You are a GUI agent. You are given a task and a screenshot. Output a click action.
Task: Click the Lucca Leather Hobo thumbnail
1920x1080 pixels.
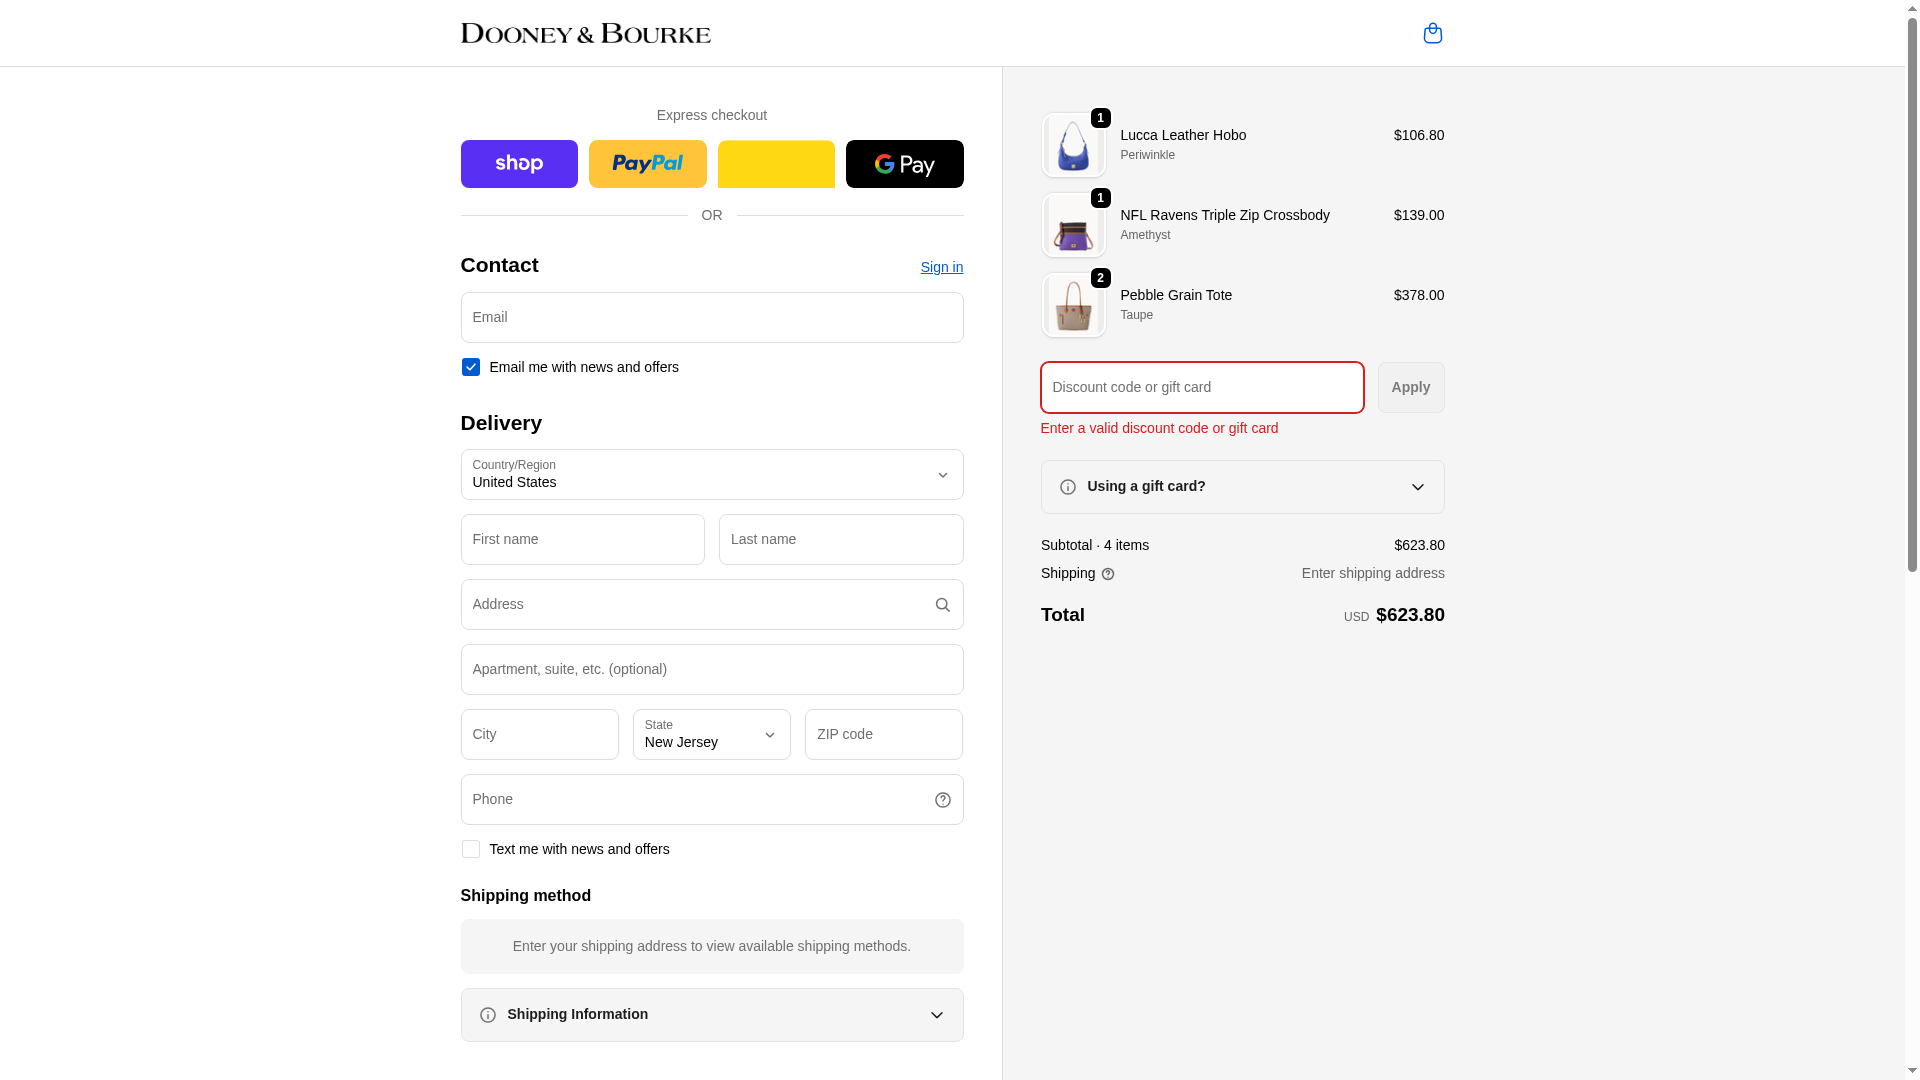[1073, 146]
